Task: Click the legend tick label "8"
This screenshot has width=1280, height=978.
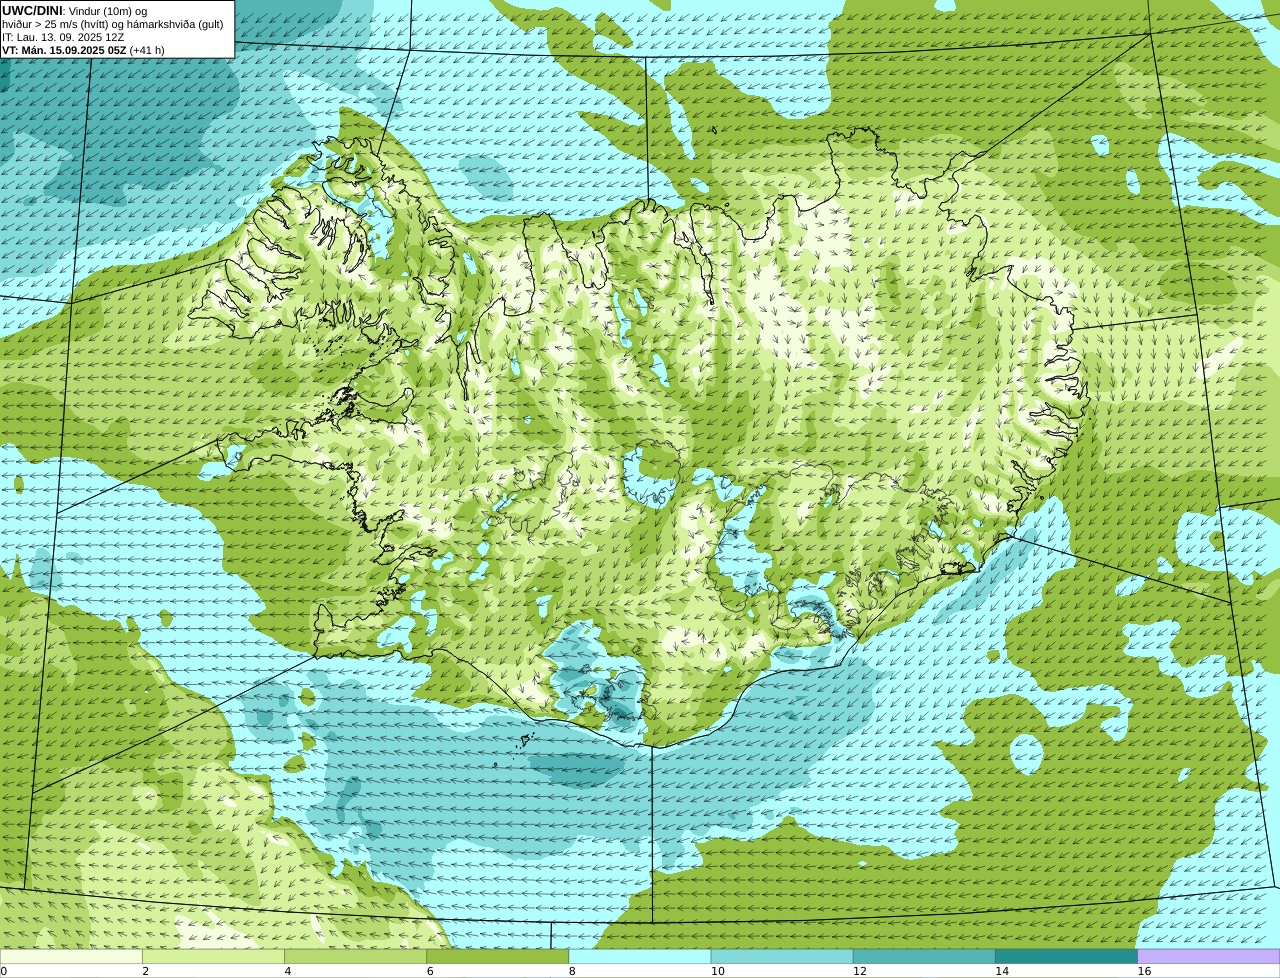Action: point(572,971)
